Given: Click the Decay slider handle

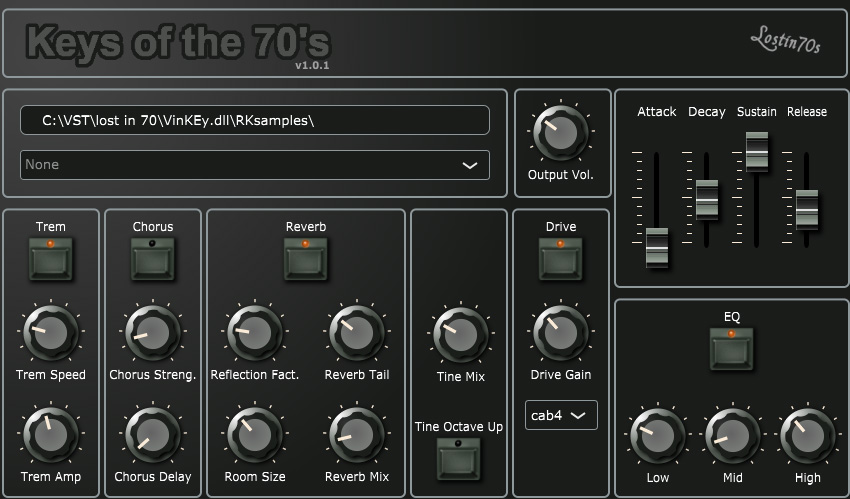Looking at the screenshot, I should (x=707, y=200).
